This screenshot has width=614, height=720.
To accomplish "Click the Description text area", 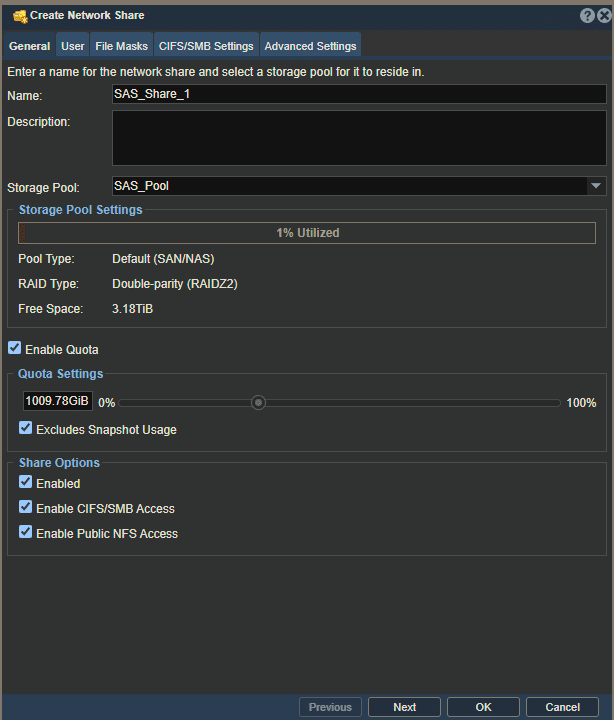I will coord(359,138).
